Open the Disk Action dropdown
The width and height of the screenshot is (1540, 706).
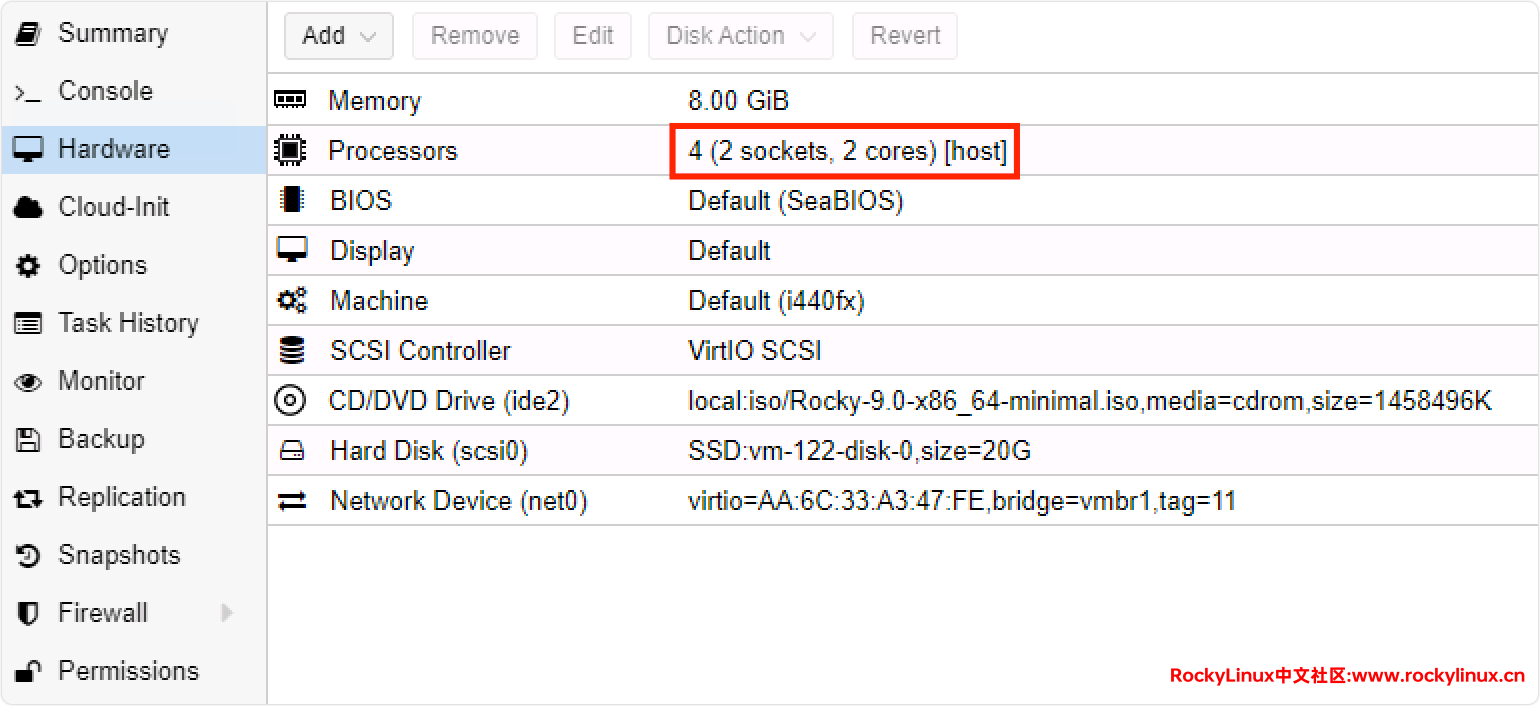pos(741,36)
